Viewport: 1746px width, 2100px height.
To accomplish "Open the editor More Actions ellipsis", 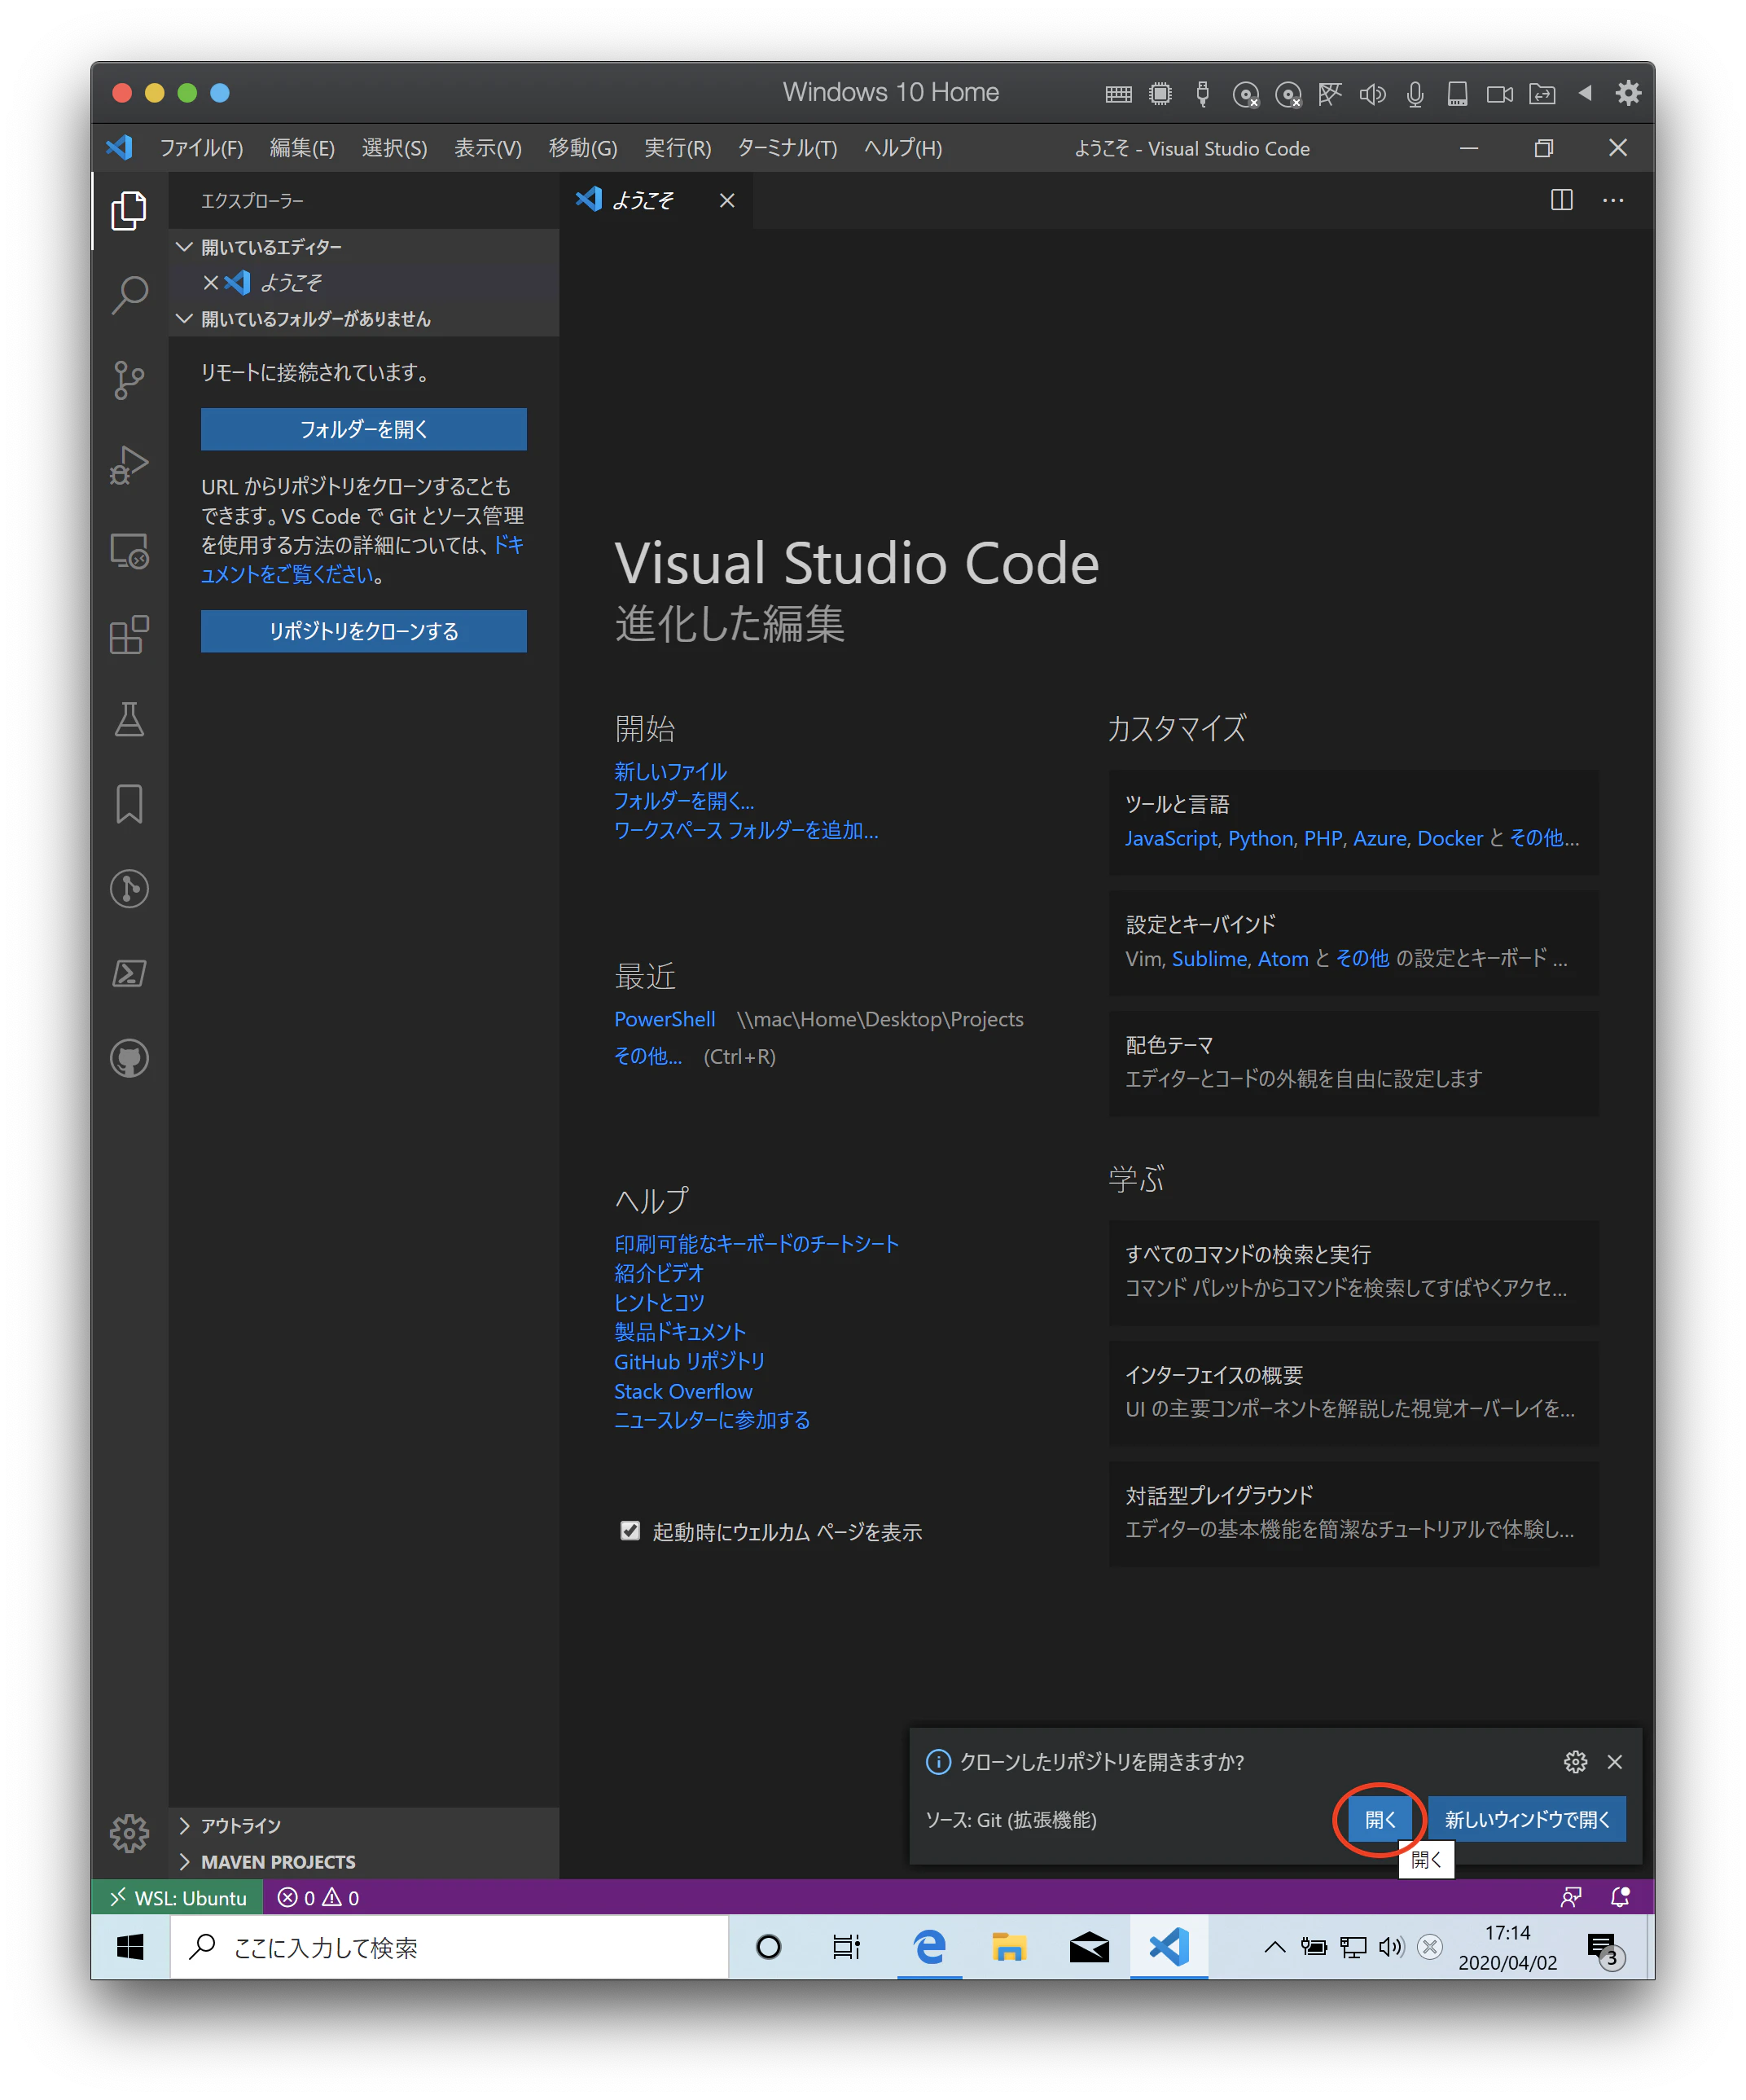I will (1613, 200).
